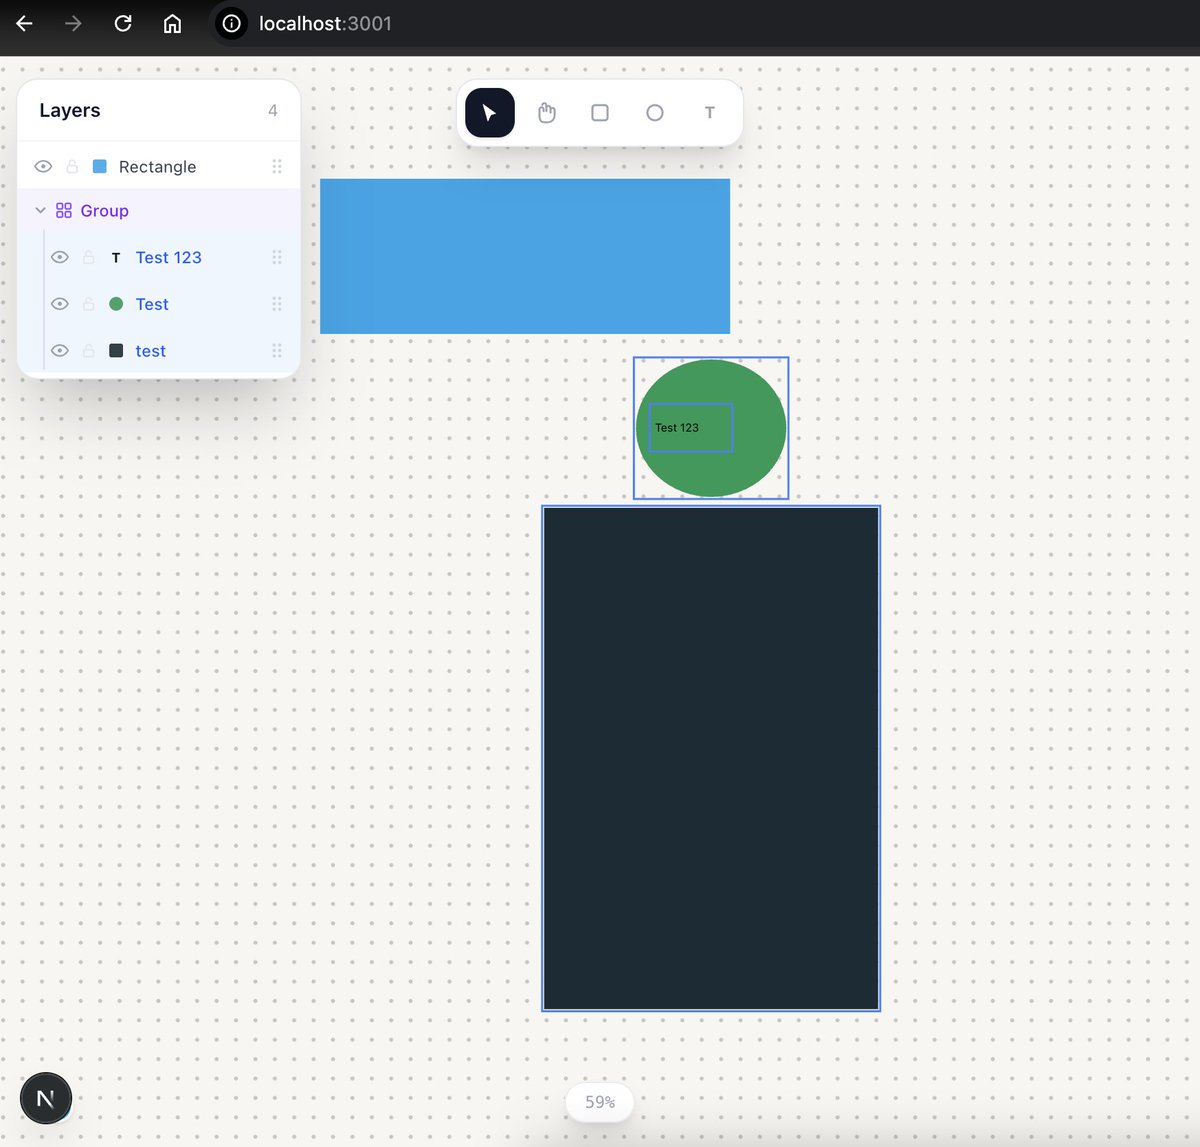
Task: Hide the dark test layer
Action: click(x=60, y=351)
